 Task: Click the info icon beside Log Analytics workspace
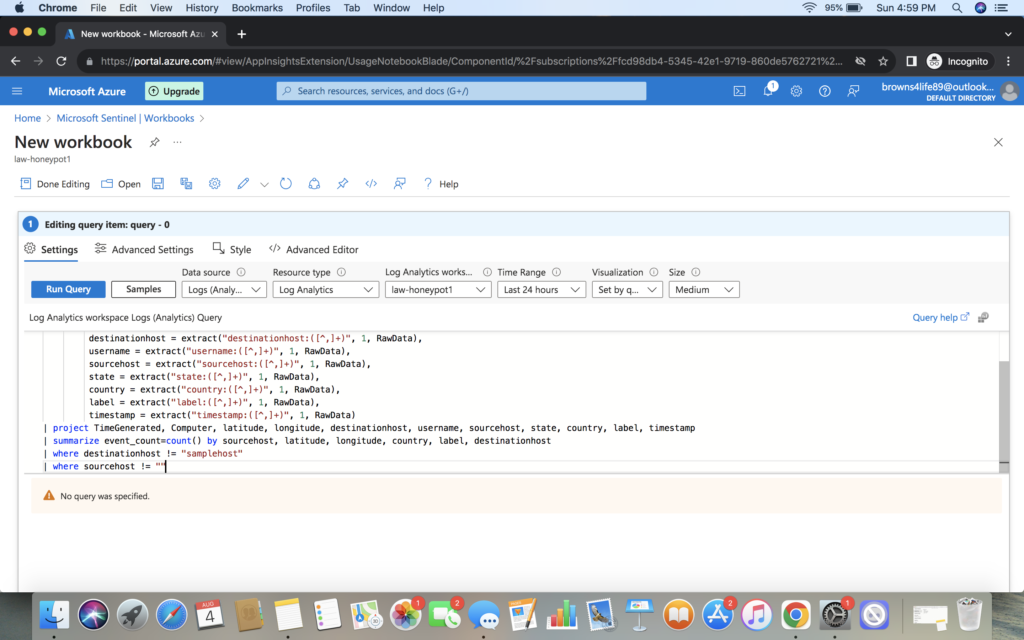(x=487, y=272)
